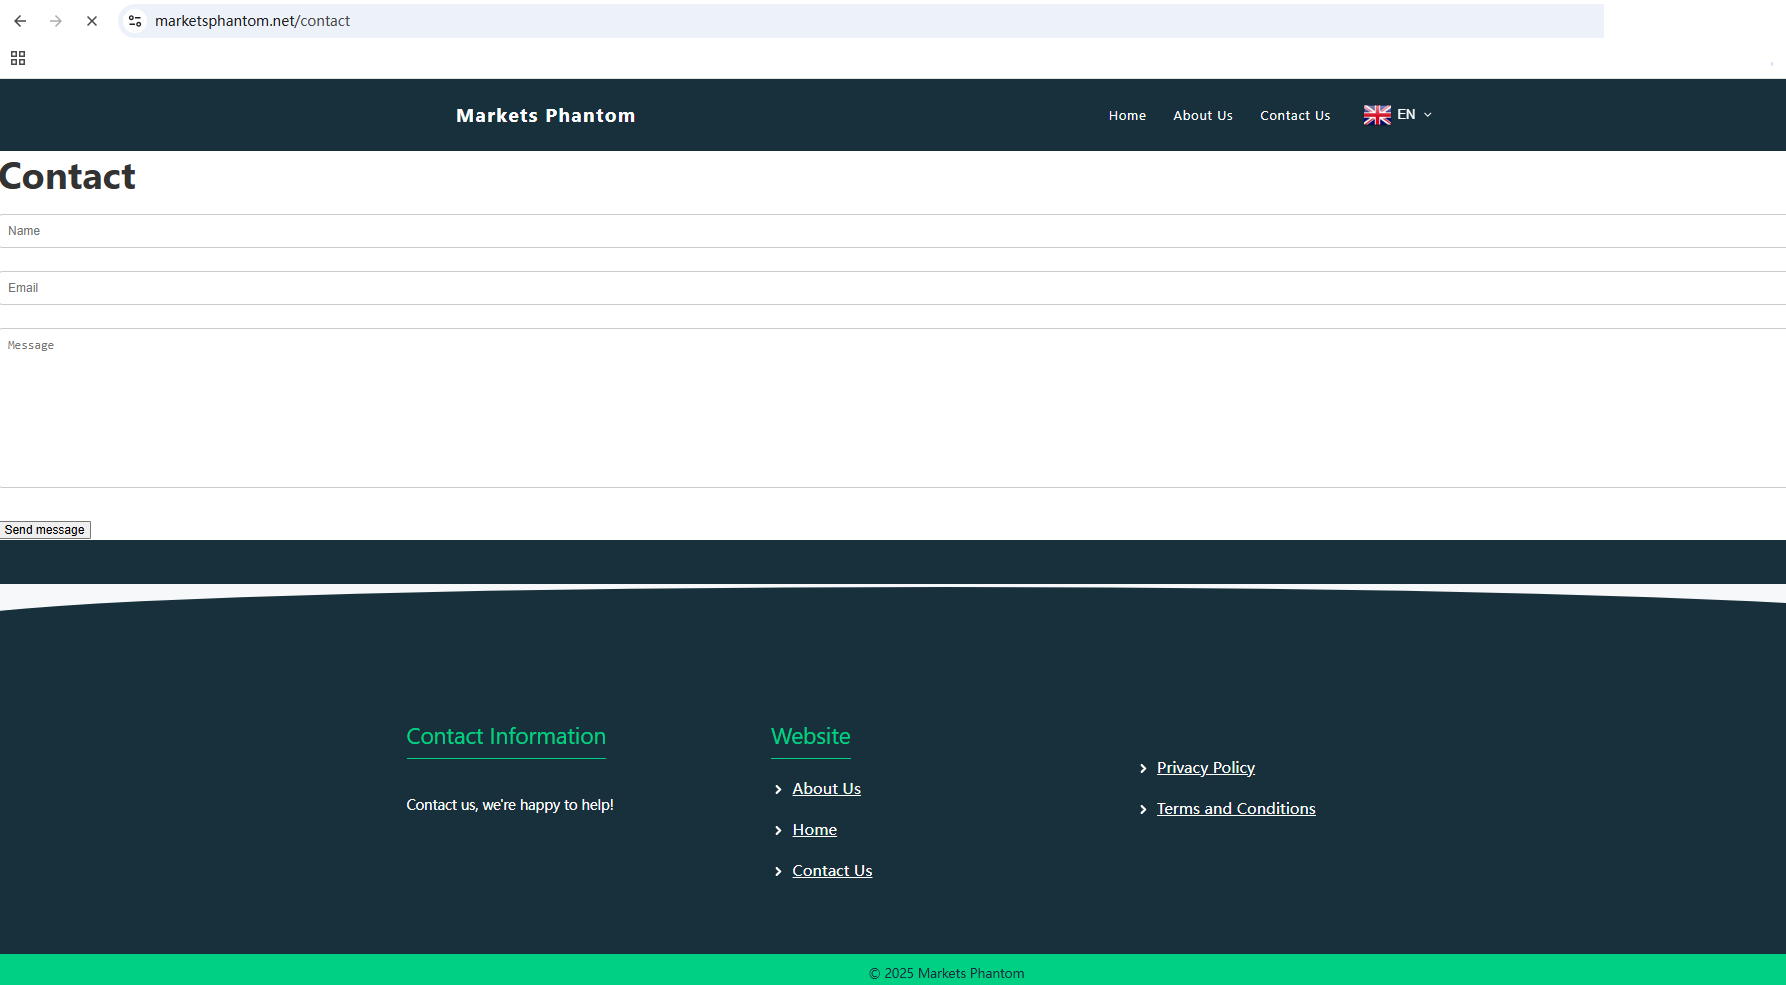Stop page loading with X button

click(x=92, y=21)
